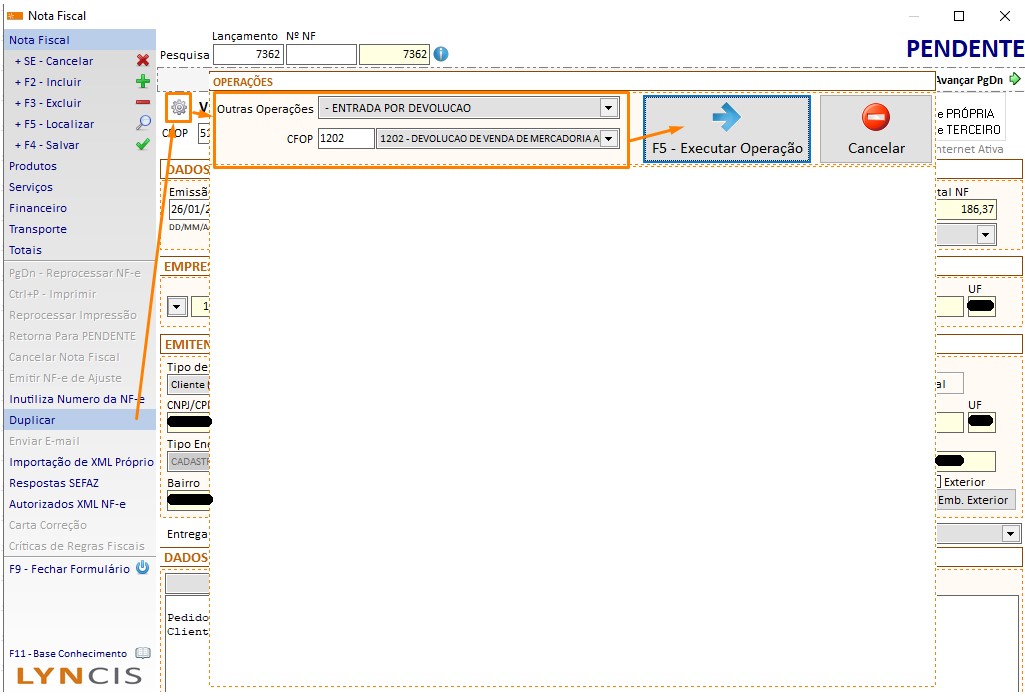
Task: Open the CFOP description dropdown
Action: pyautogui.click(x=608, y=139)
